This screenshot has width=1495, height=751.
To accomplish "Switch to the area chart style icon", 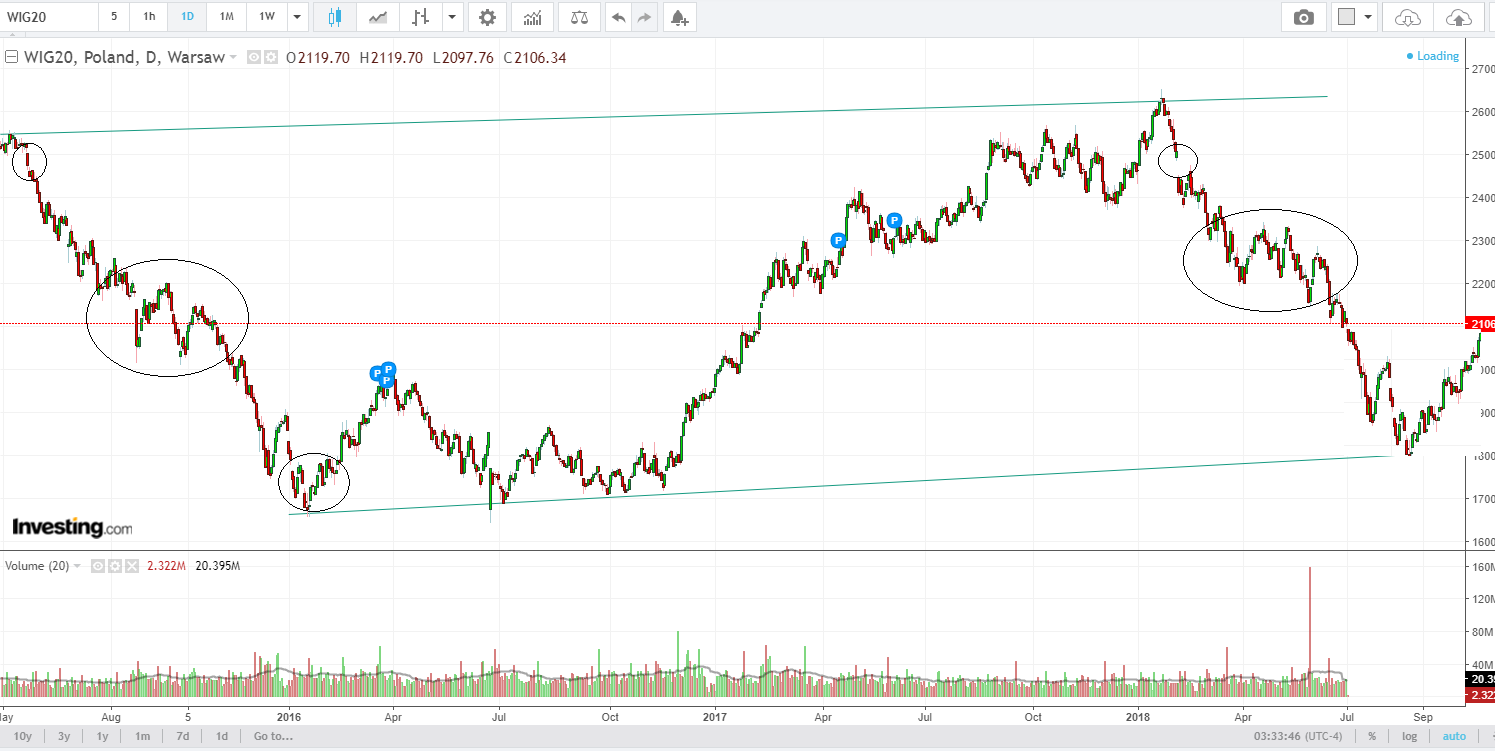I will (x=378, y=17).
